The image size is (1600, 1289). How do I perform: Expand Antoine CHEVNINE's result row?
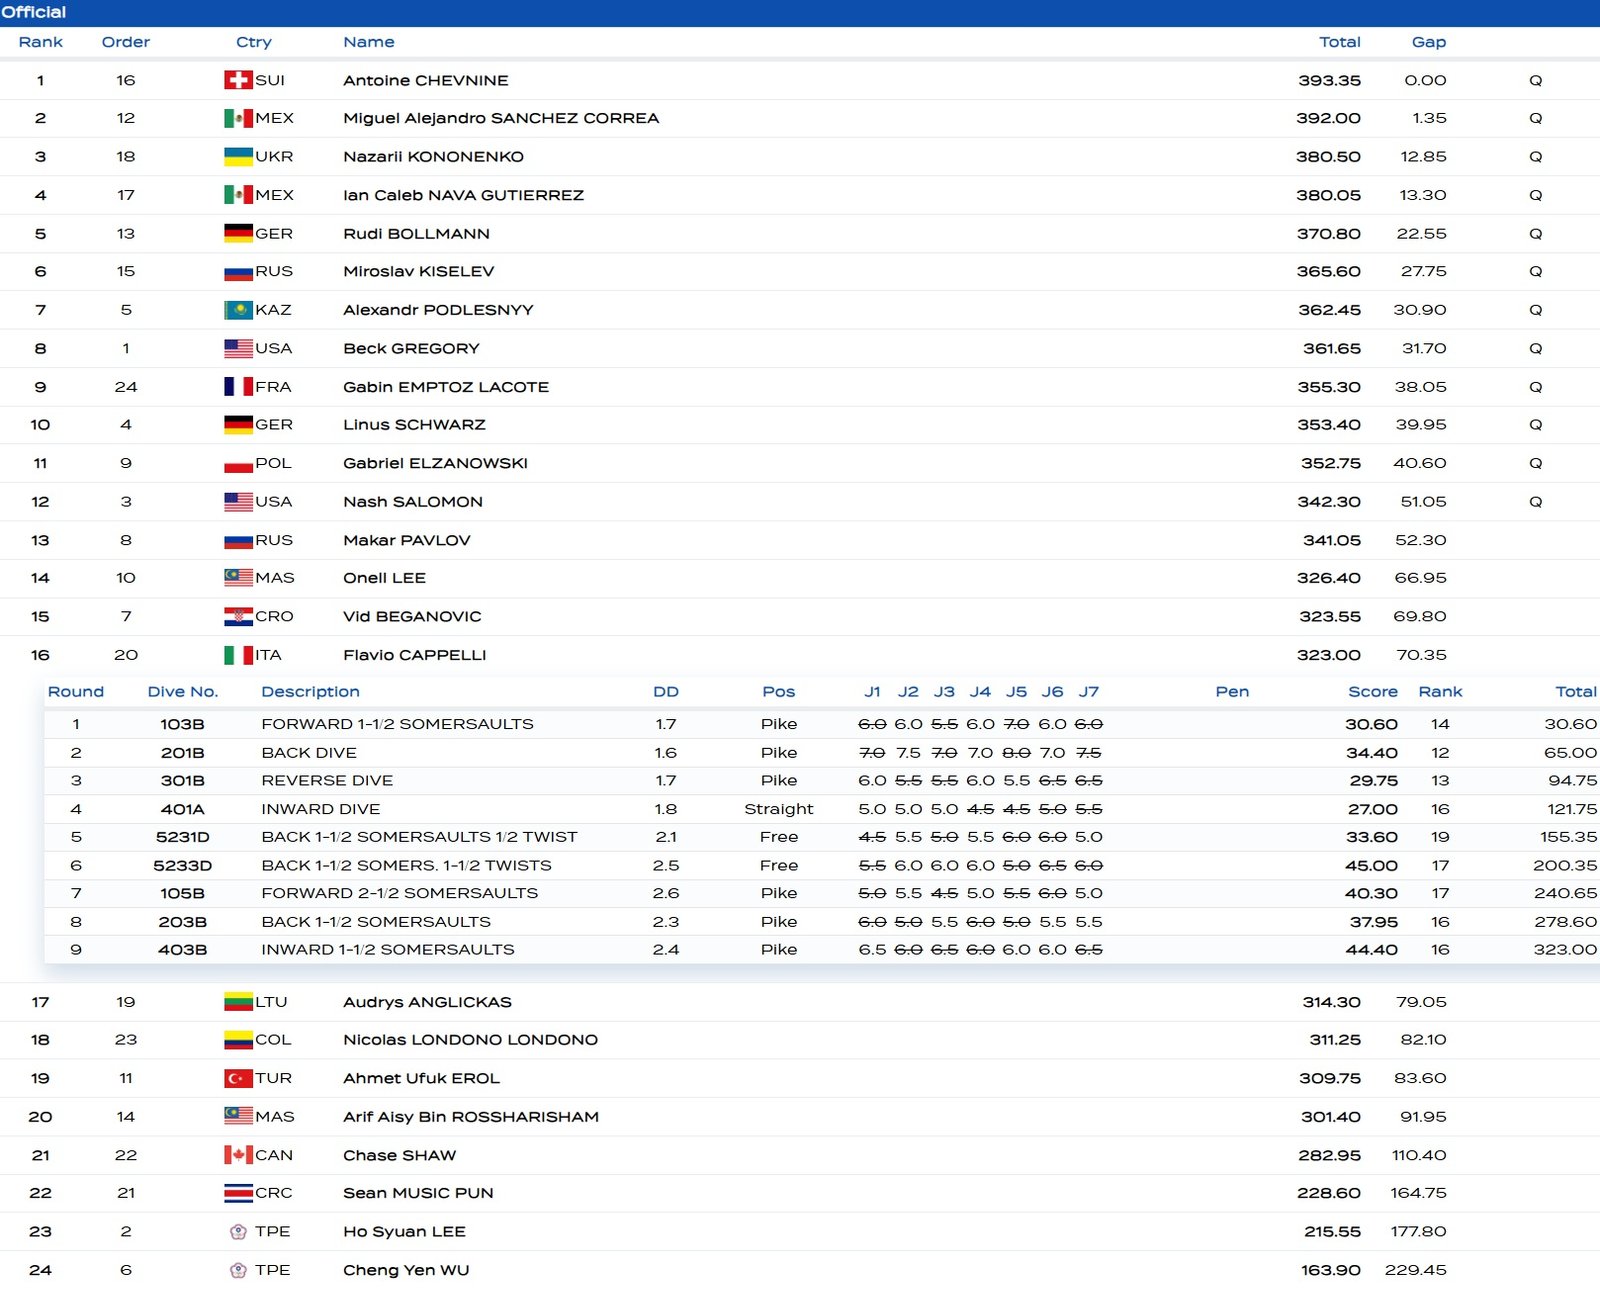tap(800, 80)
